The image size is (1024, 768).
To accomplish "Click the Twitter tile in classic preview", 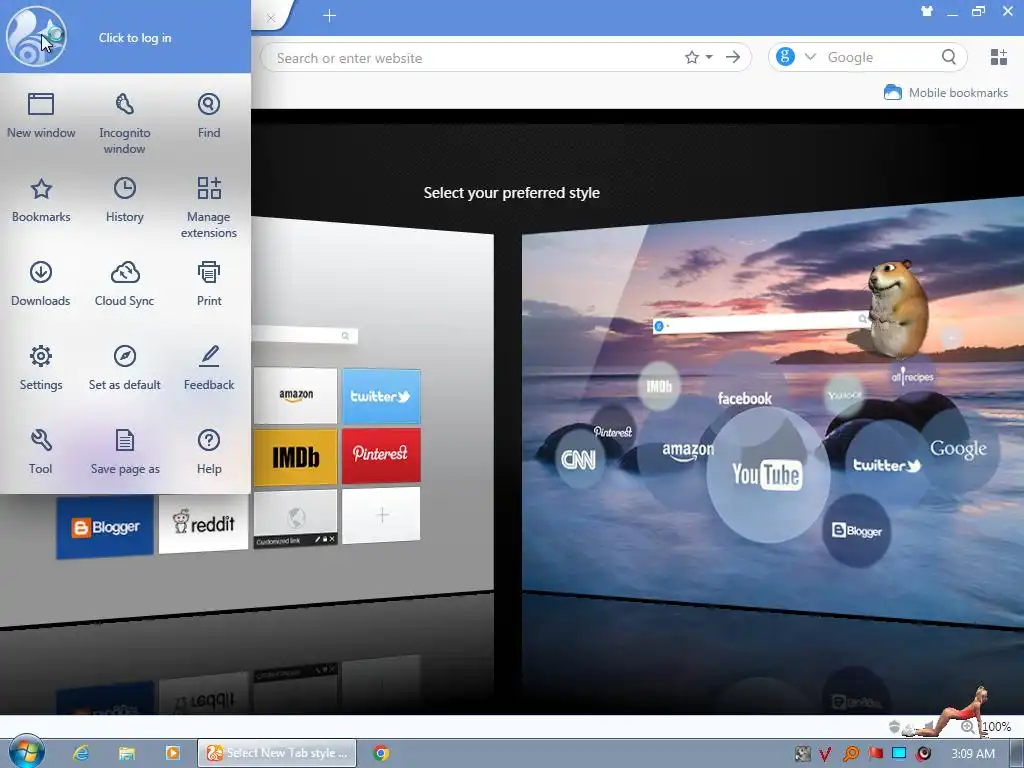I will (x=381, y=396).
